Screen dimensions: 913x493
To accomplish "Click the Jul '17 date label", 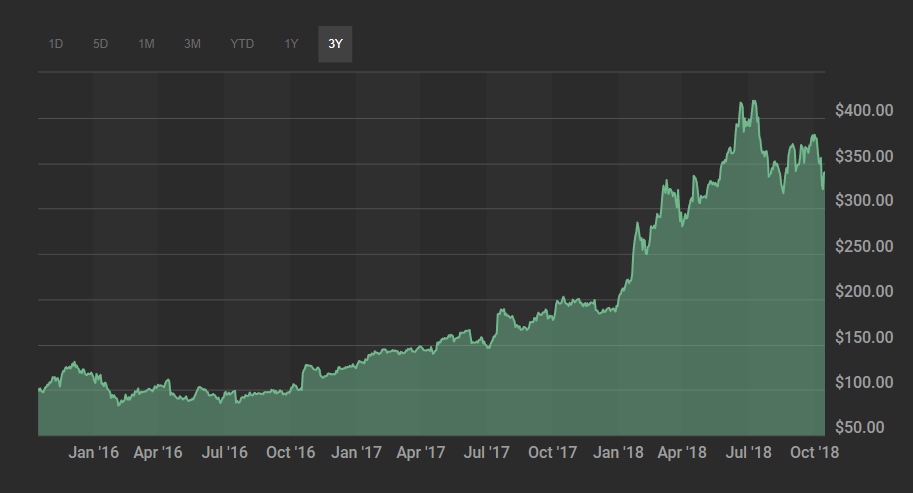I will coord(487,453).
